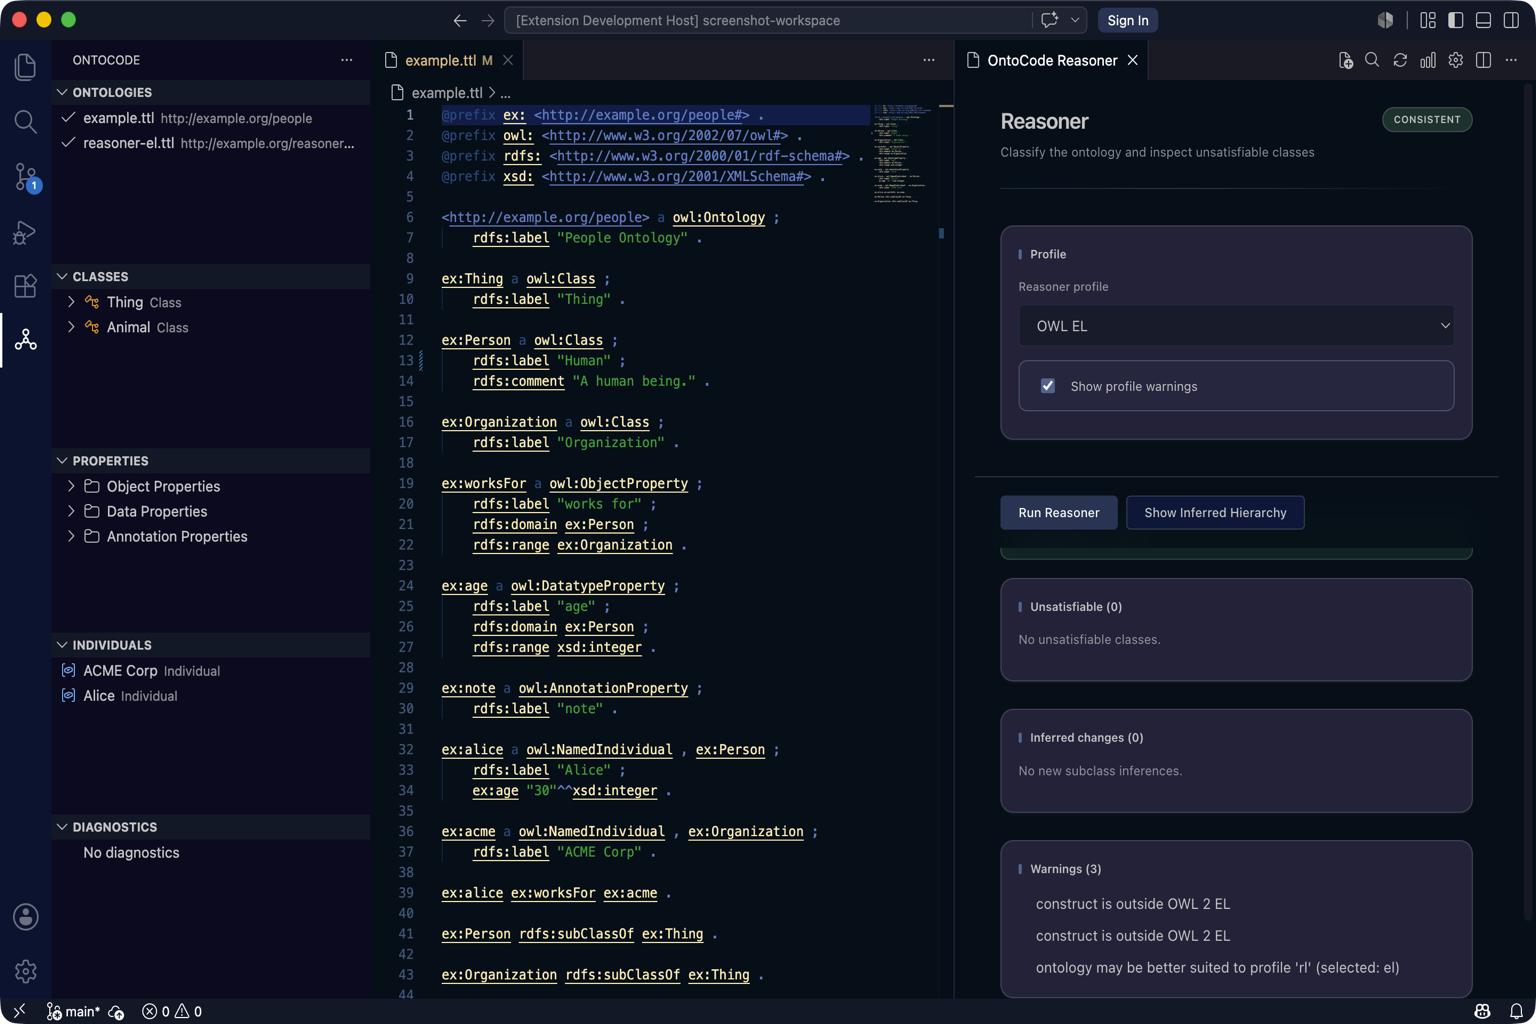Open more actions for example.ttl editor group
The image size is (1536, 1024).
click(929, 61)
